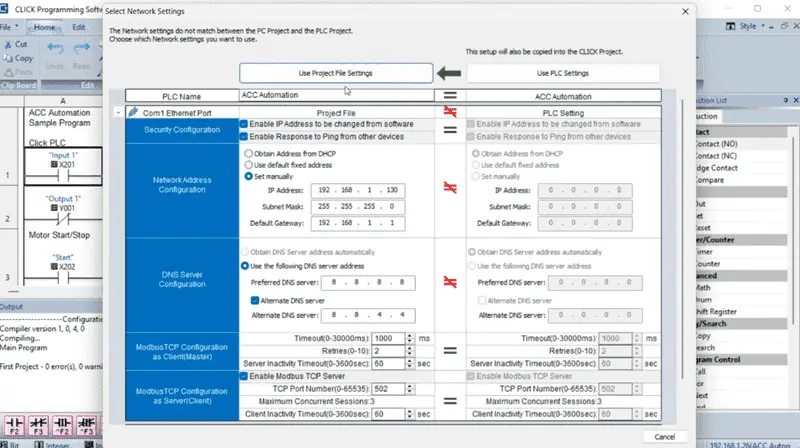Image resolution: width=800 pixels, height=448 pixels.
Task: Click dialog vertical scrollbar
Action: point(682,240)
